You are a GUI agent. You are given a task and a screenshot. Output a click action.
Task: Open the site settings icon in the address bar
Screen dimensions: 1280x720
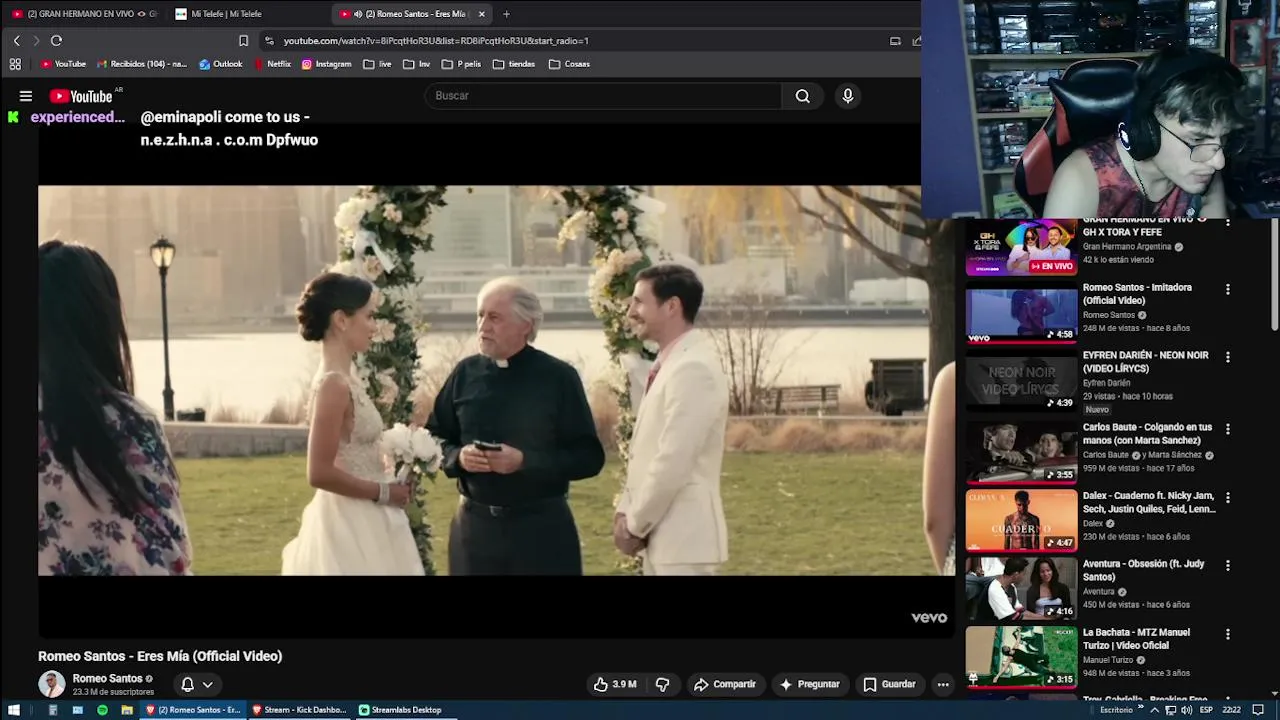(269, 41)
